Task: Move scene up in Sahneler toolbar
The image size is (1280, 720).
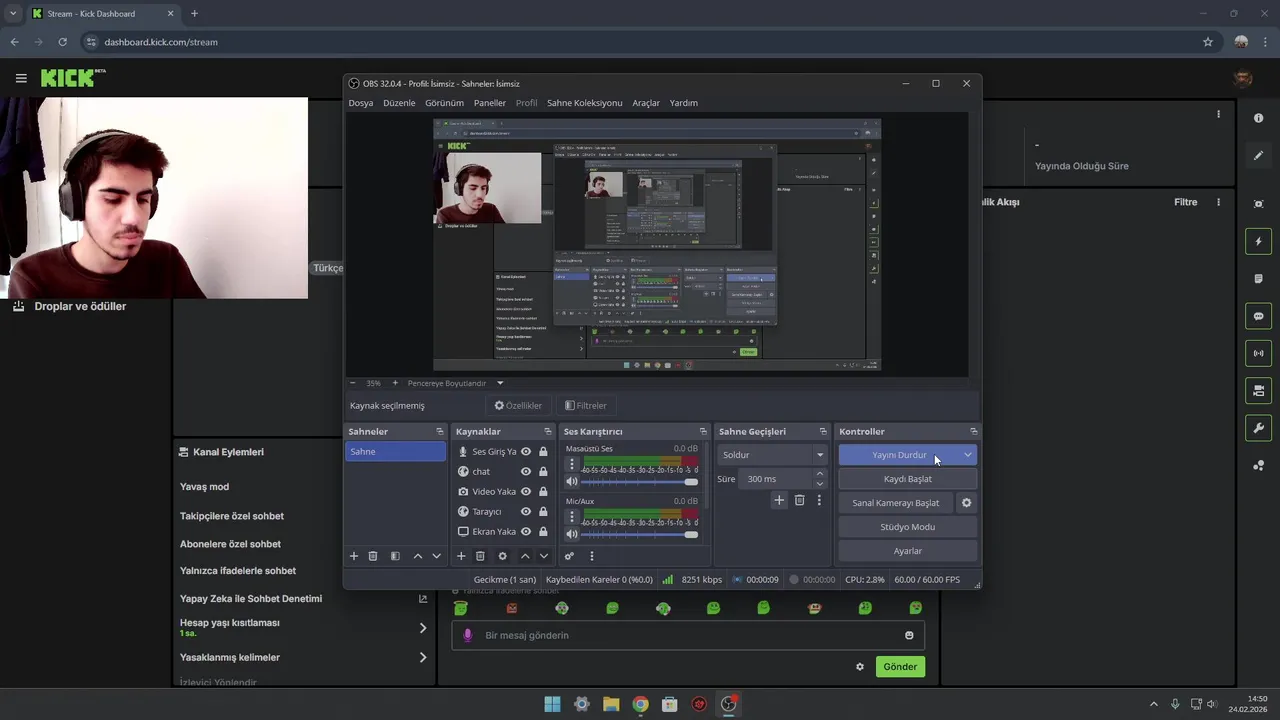Action: point(417,556)
